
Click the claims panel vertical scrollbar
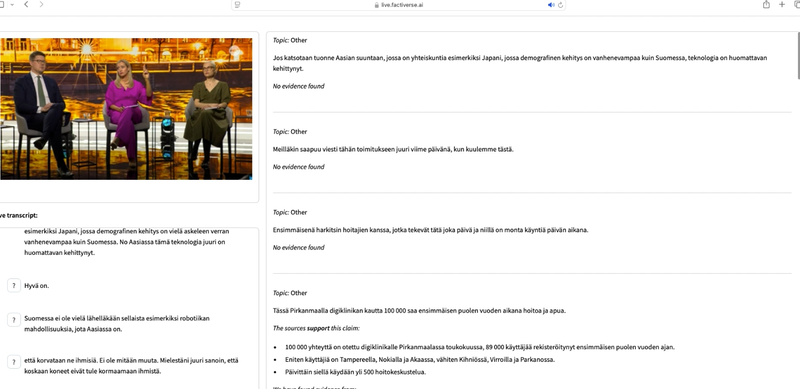coord(797,56)
